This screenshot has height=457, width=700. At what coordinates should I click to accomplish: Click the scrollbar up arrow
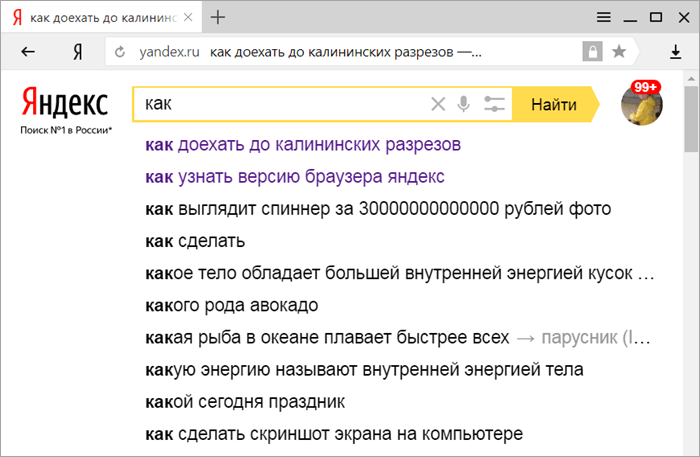(691, 79)
